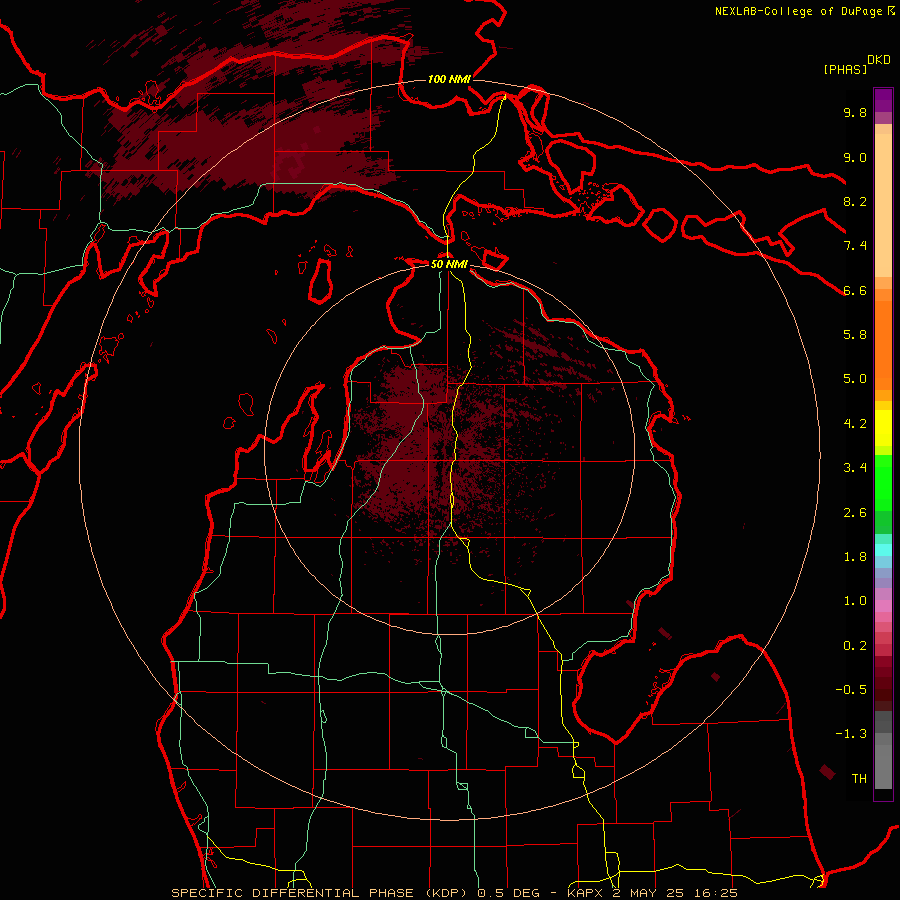900x900 pixels.
Task: Pick the yellow segment of the color bar
Action: (883, 428)
